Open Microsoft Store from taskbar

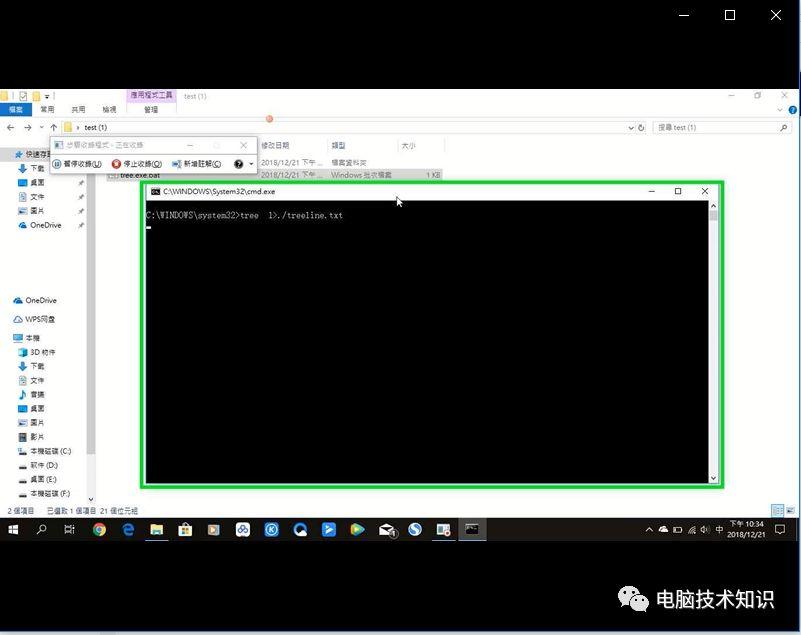[185, 530]
